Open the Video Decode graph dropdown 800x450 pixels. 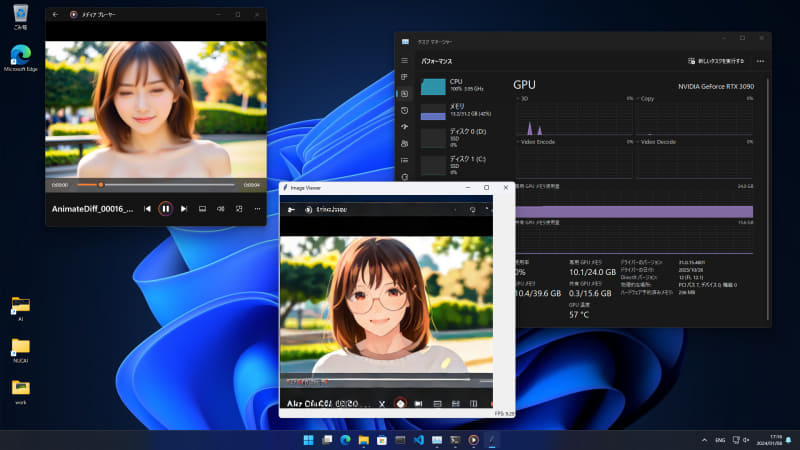pyautogui.click(x=657, y=142)
